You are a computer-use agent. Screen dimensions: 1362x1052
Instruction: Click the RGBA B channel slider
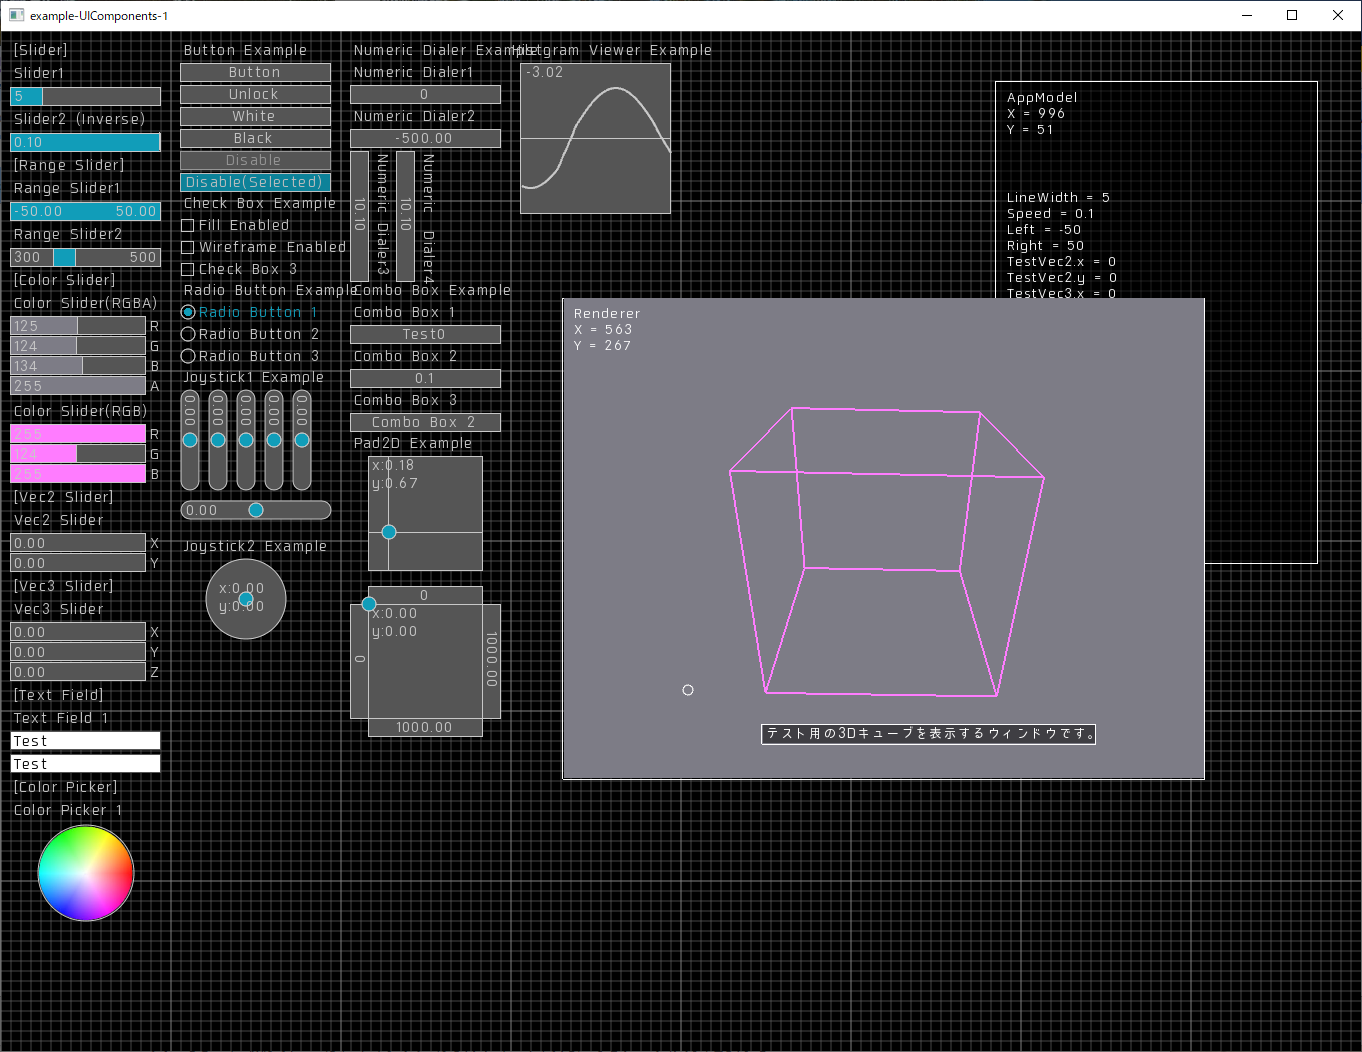pyautogui.click(x=78, y=366)
